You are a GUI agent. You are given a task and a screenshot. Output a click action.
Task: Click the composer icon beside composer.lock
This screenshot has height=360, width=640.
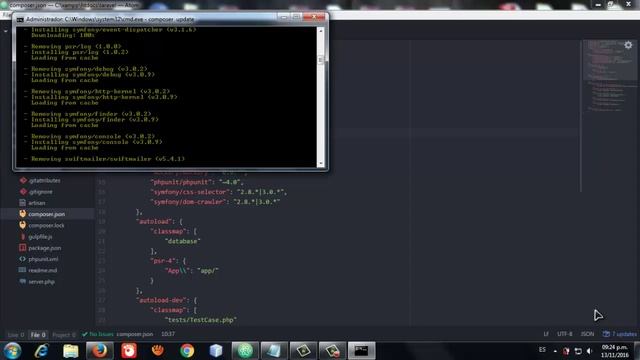[22, 225]
